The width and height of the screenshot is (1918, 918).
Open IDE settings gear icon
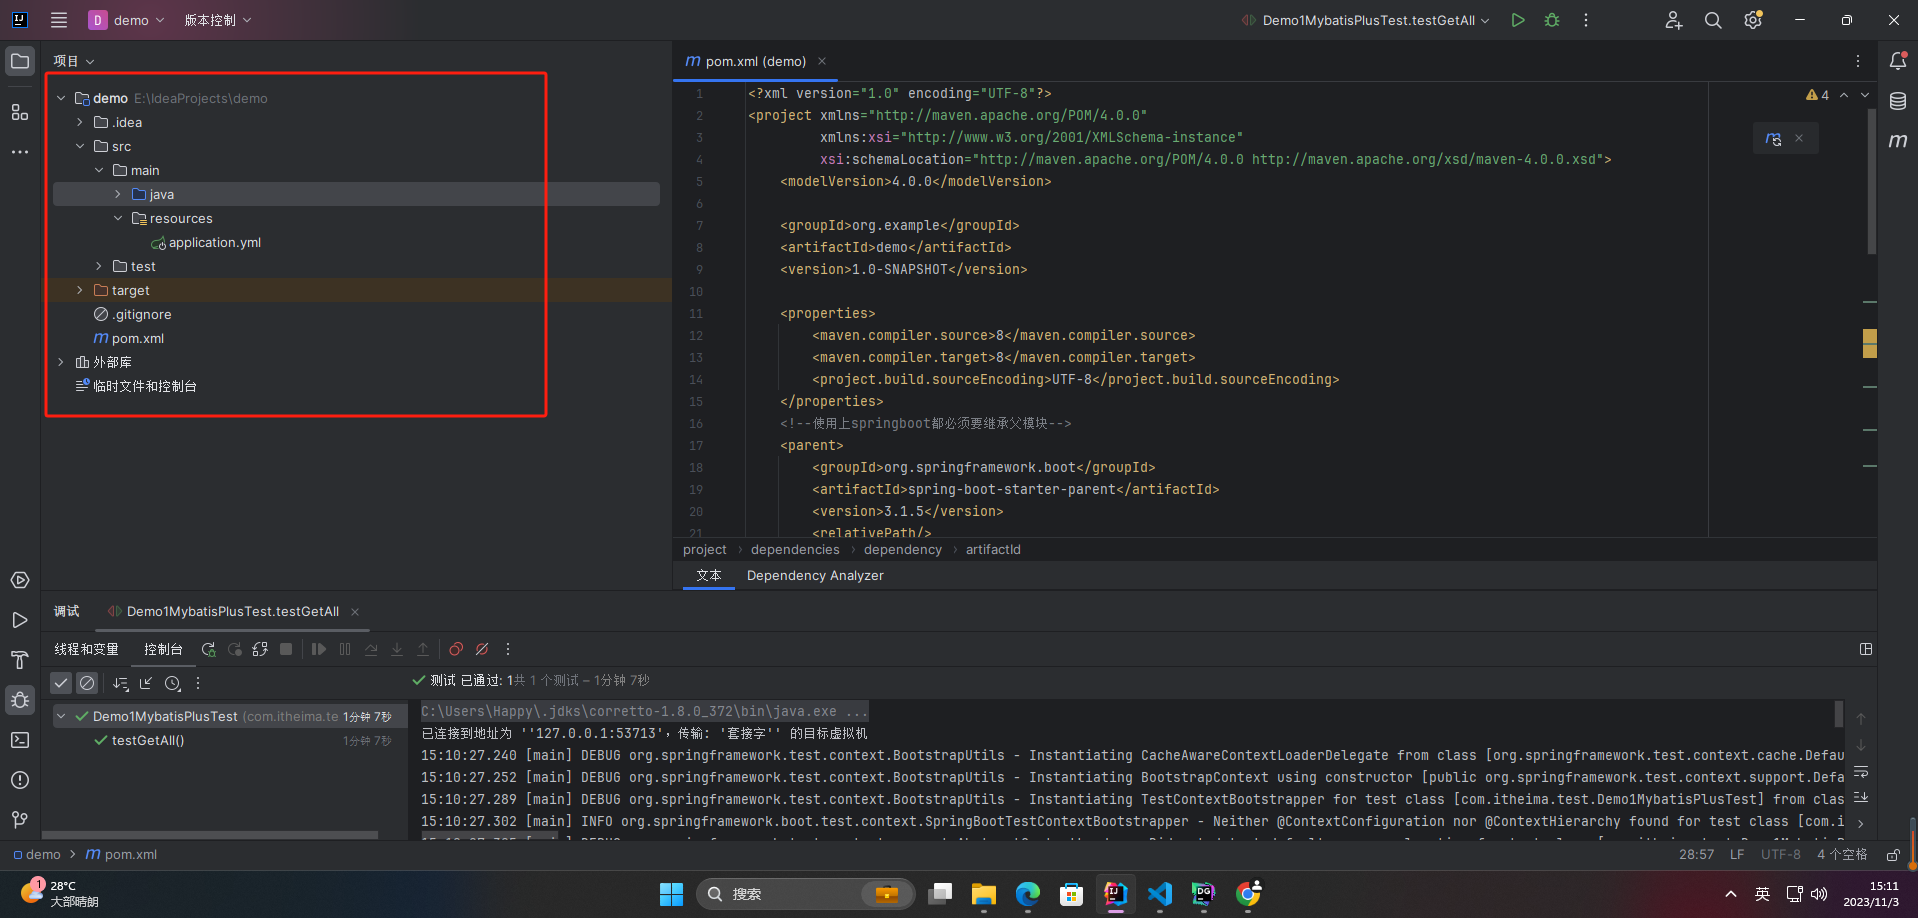tap(1753, 20)
